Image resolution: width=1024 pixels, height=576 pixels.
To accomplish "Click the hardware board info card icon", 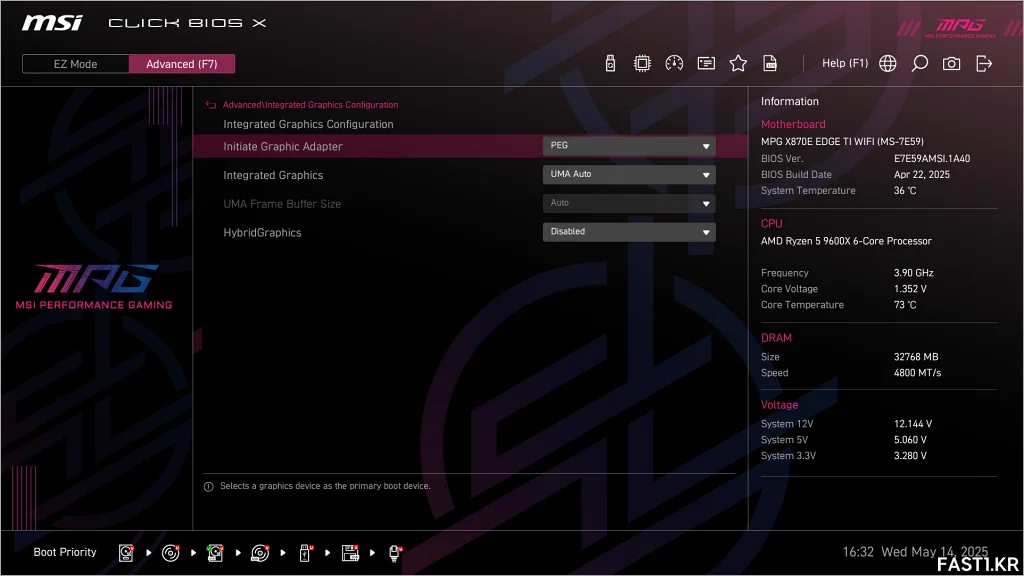I will click(706, 63).
